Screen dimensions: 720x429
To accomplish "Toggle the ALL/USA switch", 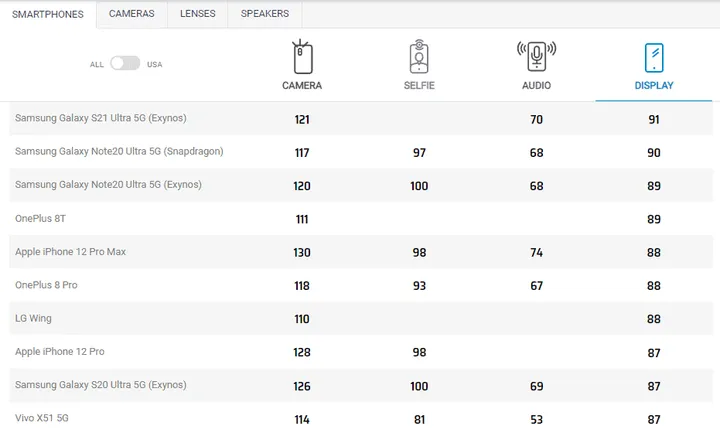I will pyautogui.click(x=125, y=64).
